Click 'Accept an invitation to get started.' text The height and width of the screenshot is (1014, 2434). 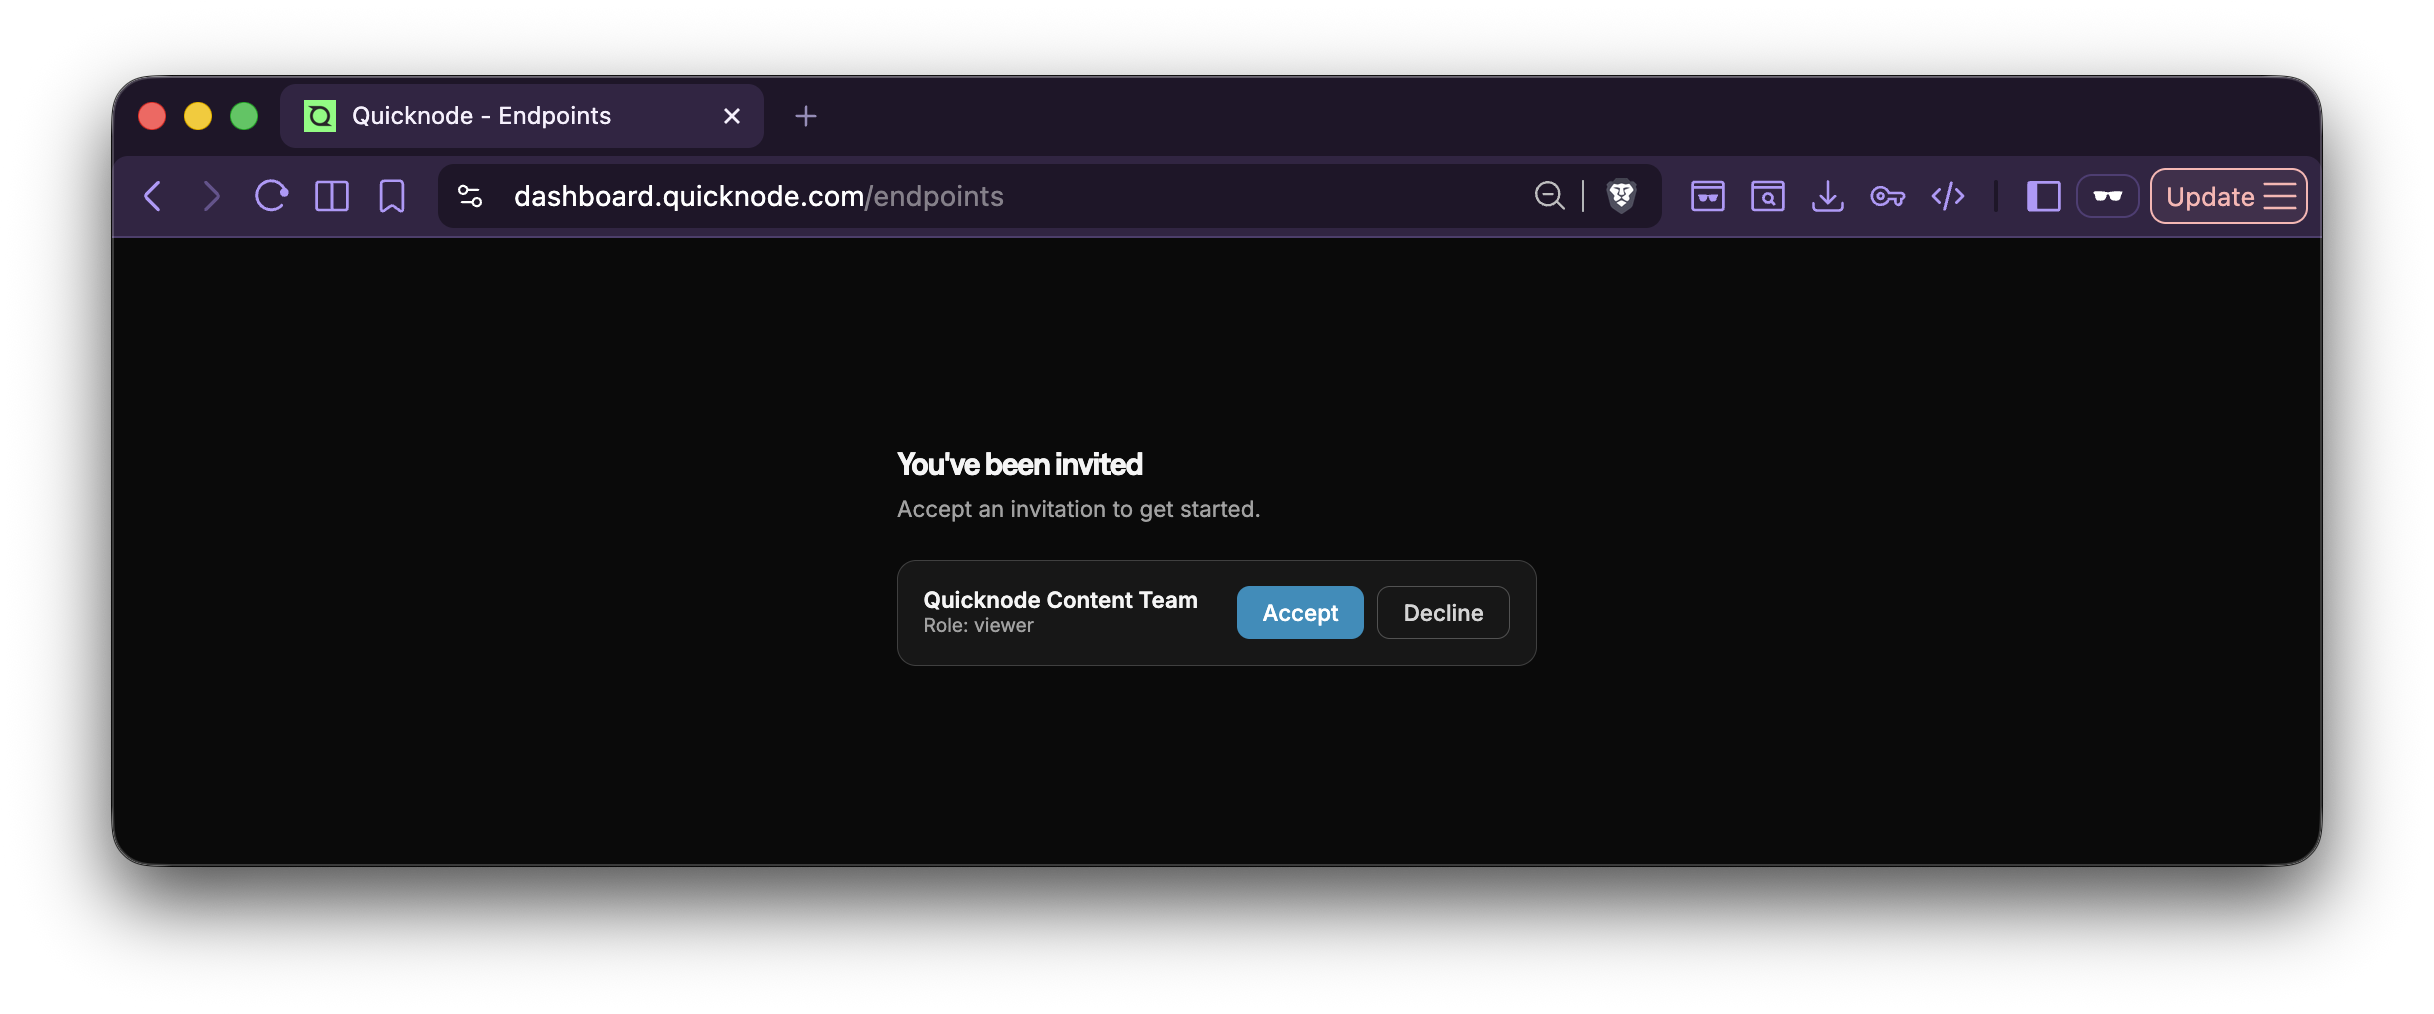click(x=1078, y=509)
